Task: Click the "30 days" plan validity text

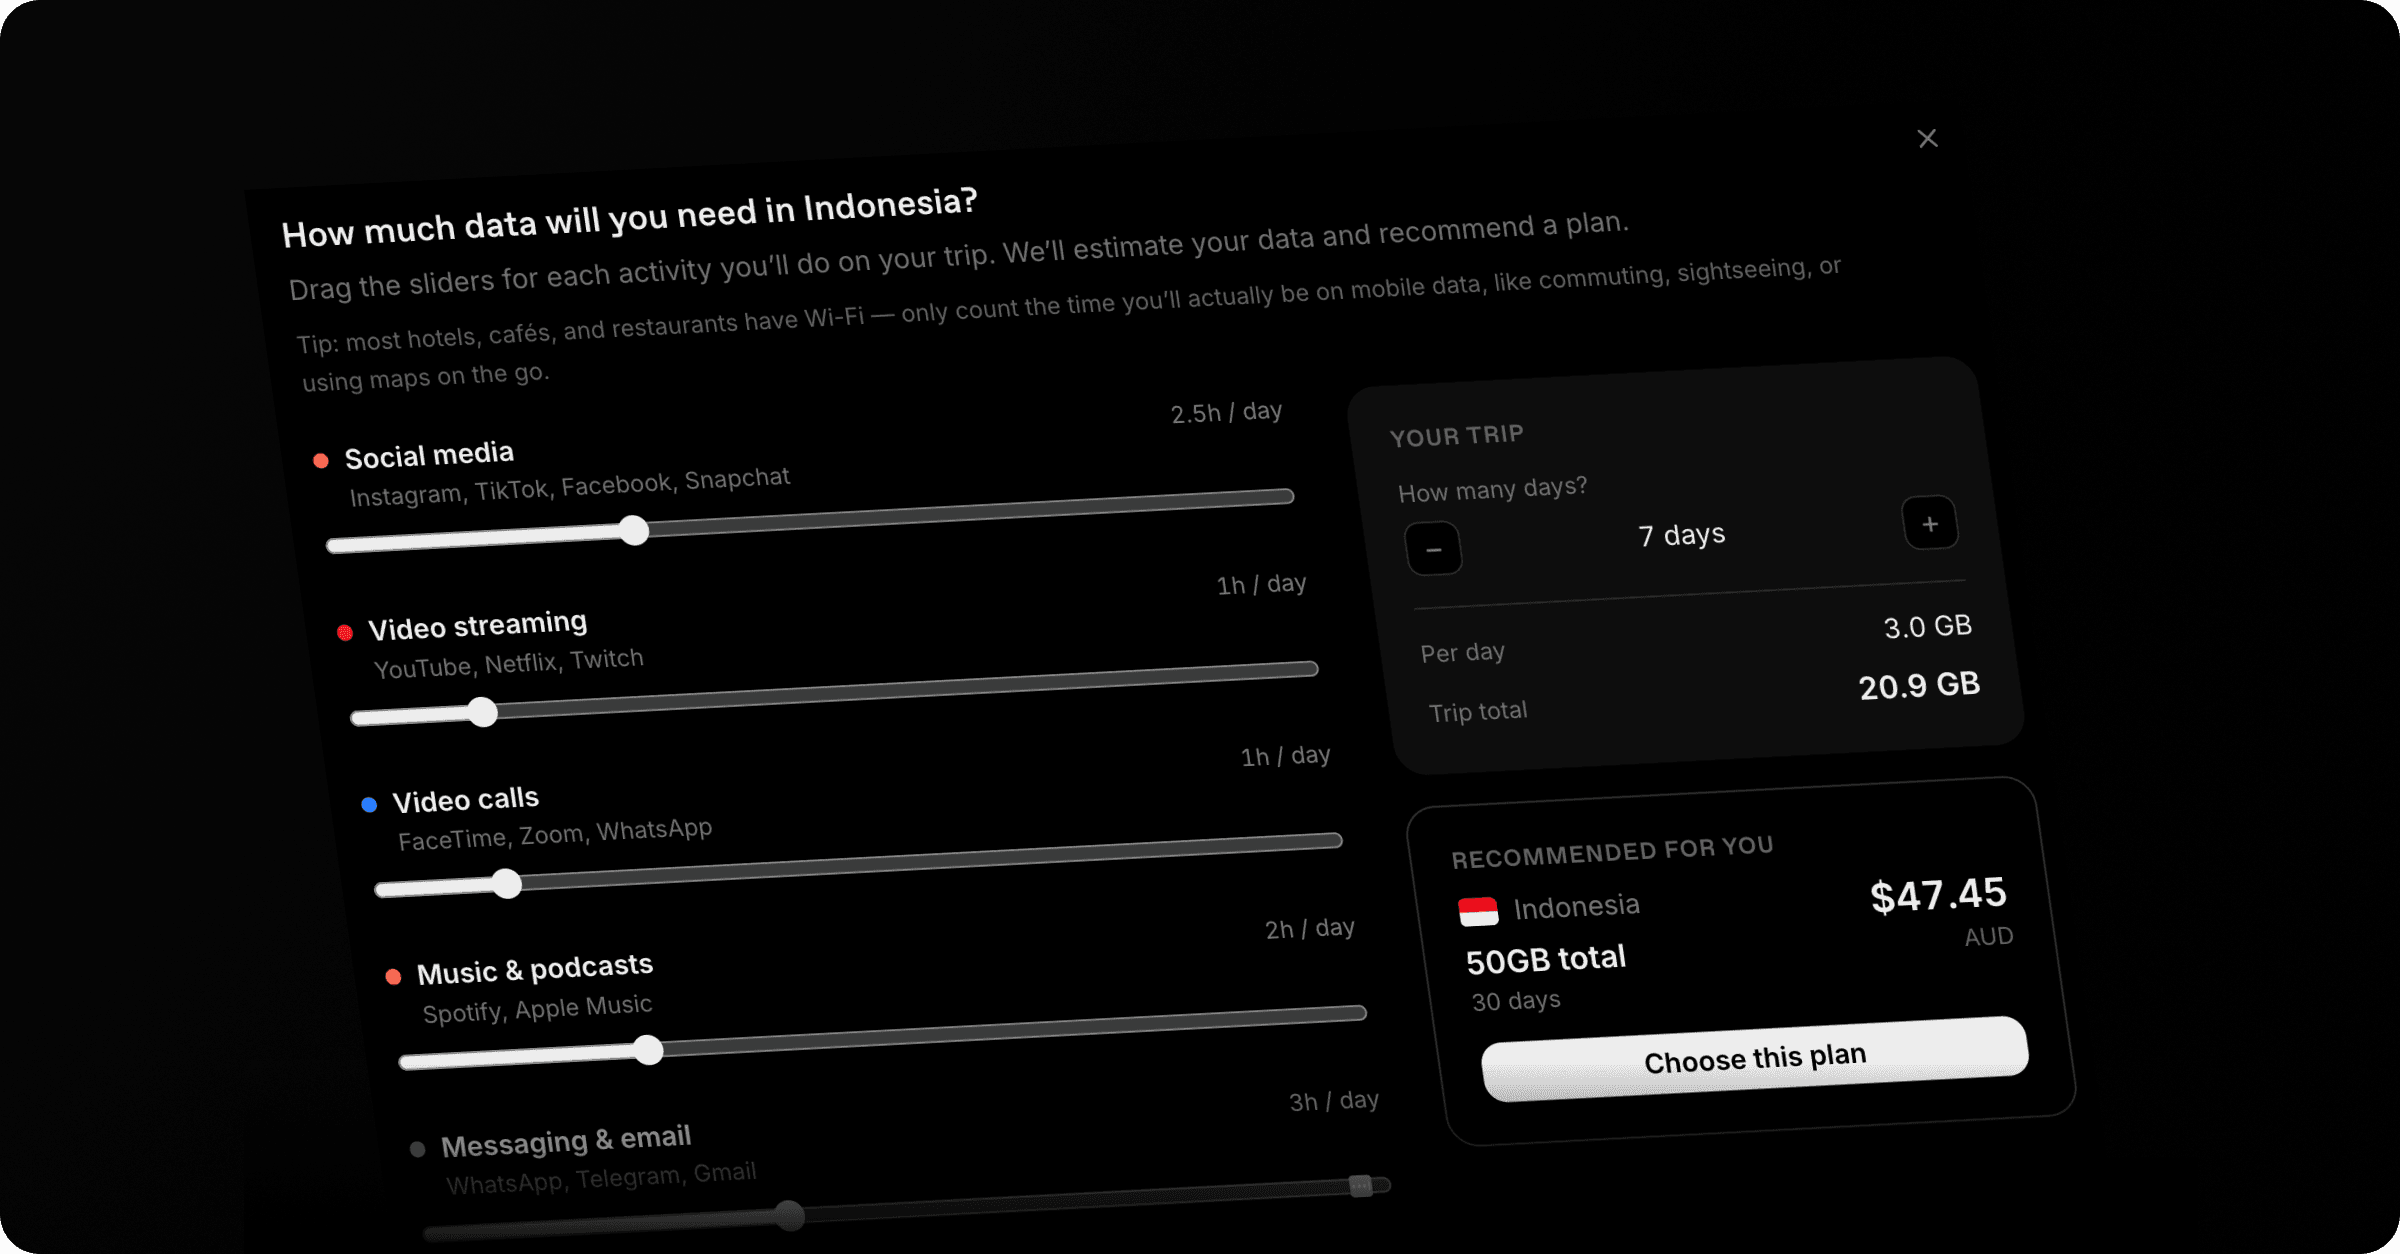Action: (1516, 1001)
